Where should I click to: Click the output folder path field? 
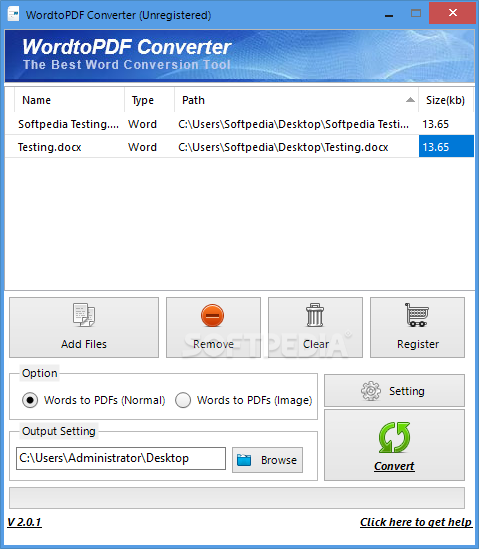[x=121, y=458]
